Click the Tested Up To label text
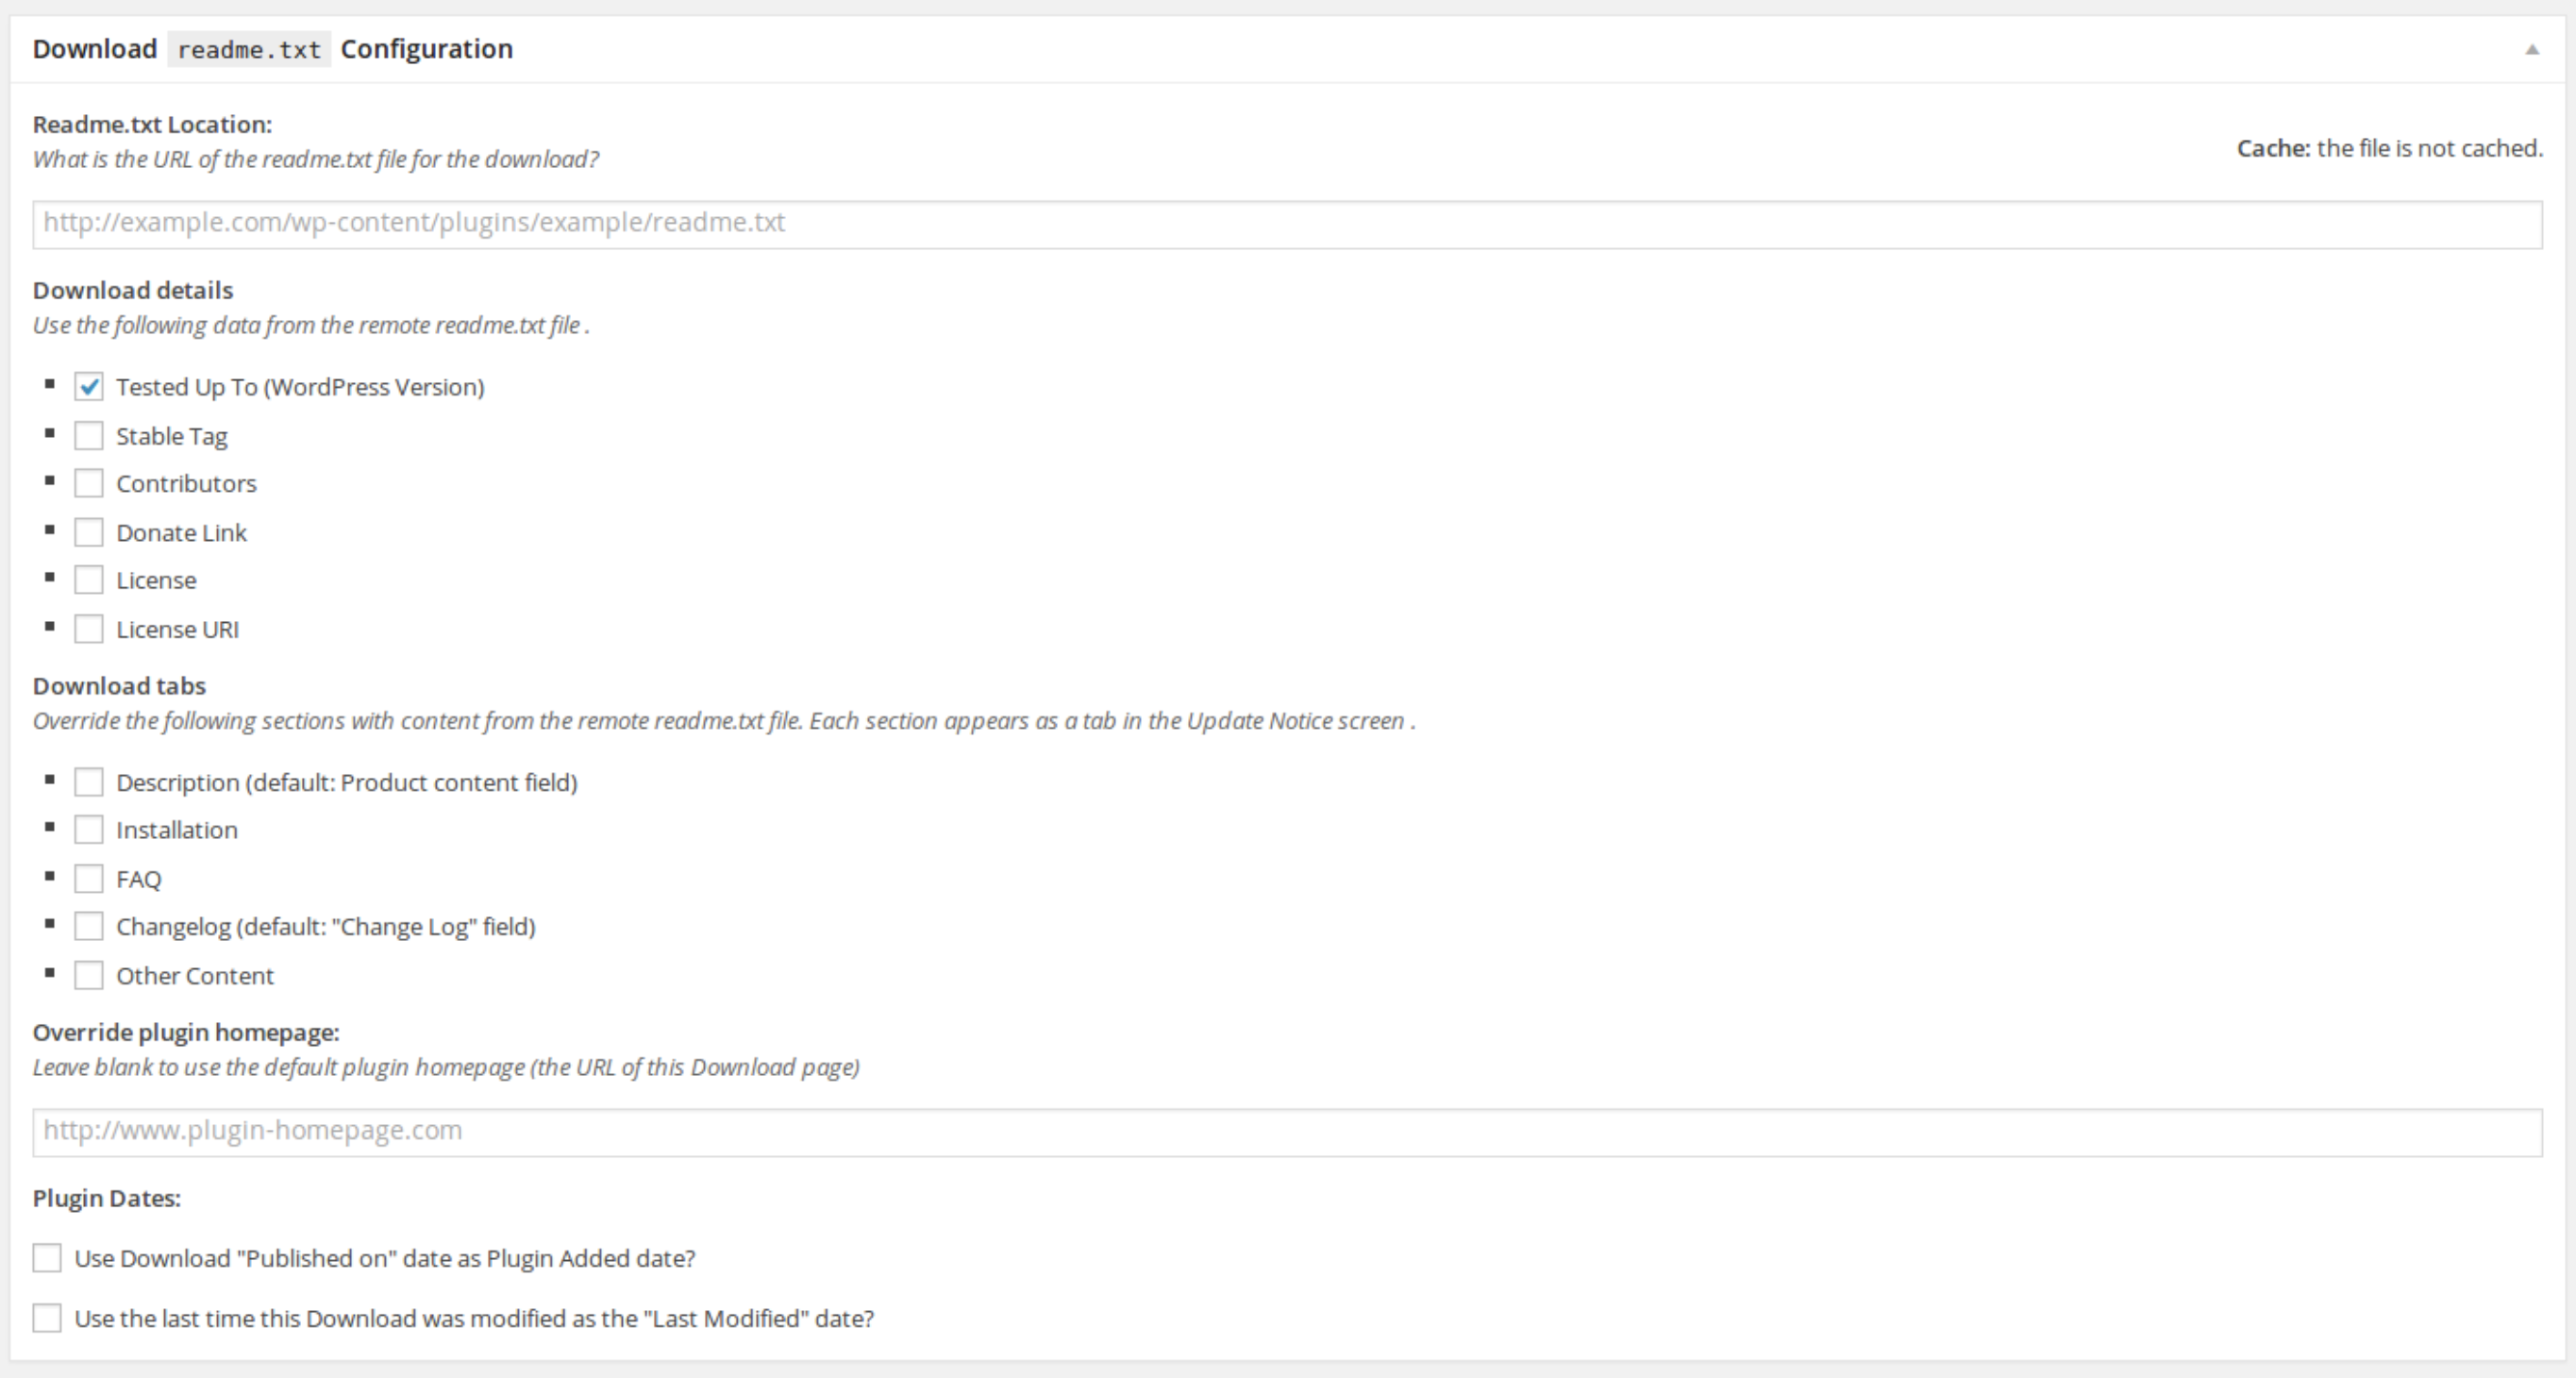Screen dimensions: 2576x1378 click(300, 387)
